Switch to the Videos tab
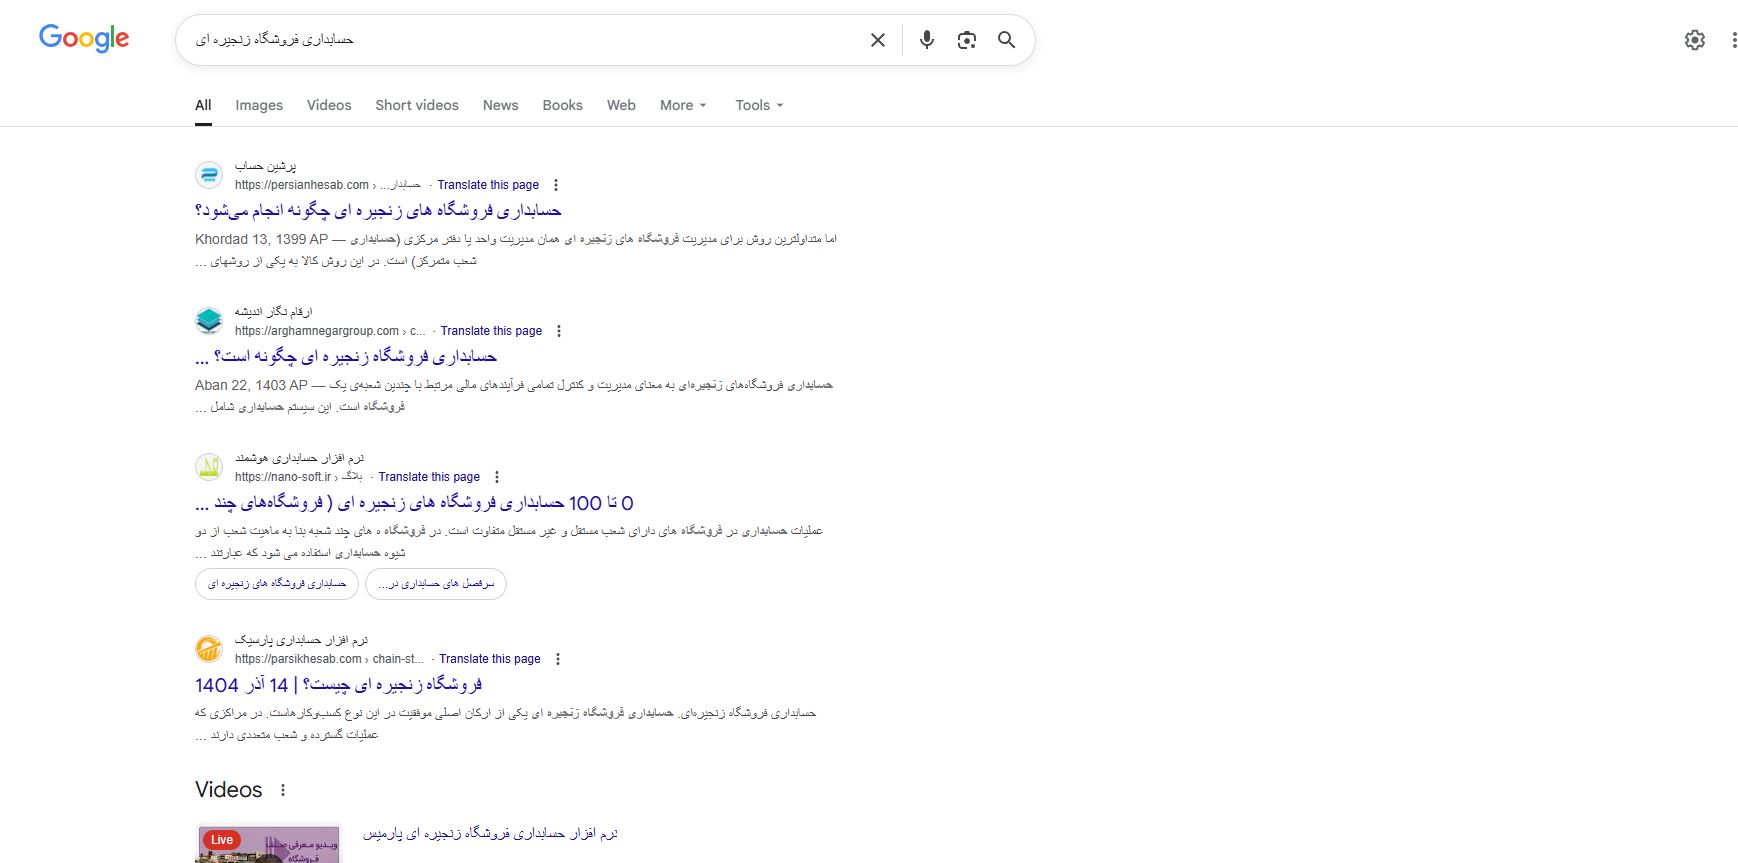This screenshot has height=863, width=1738. coord(329,105)
